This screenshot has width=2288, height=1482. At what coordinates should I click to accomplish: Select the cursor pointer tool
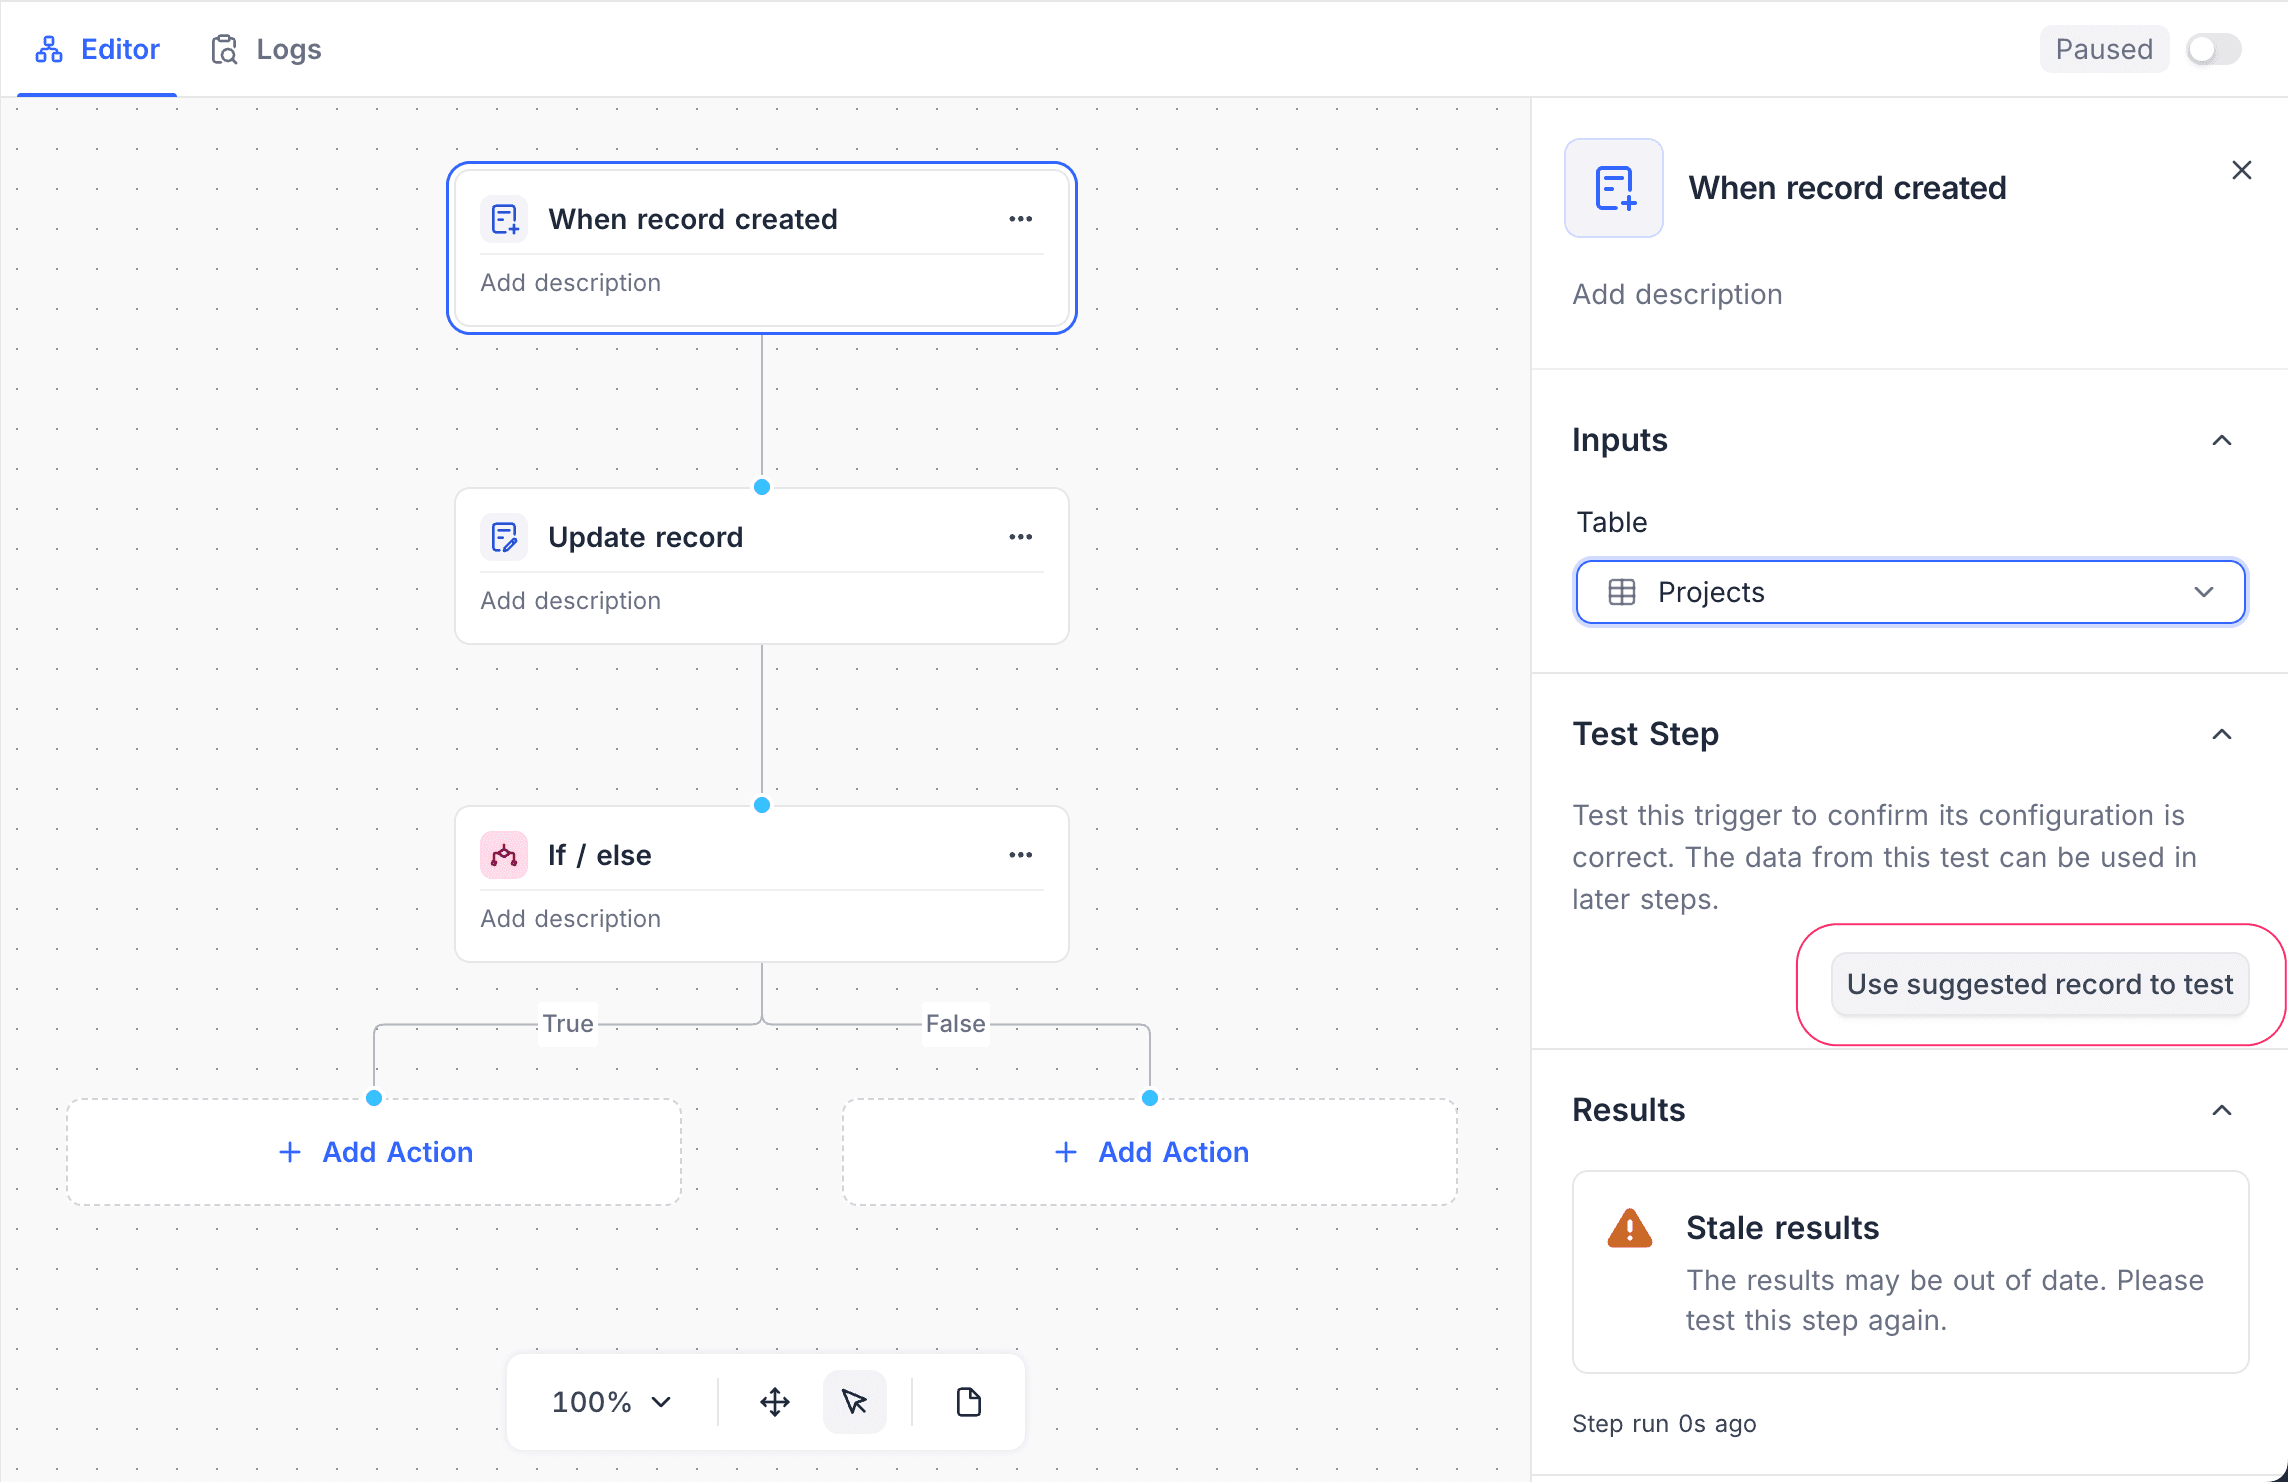(x=855, y=1401)
